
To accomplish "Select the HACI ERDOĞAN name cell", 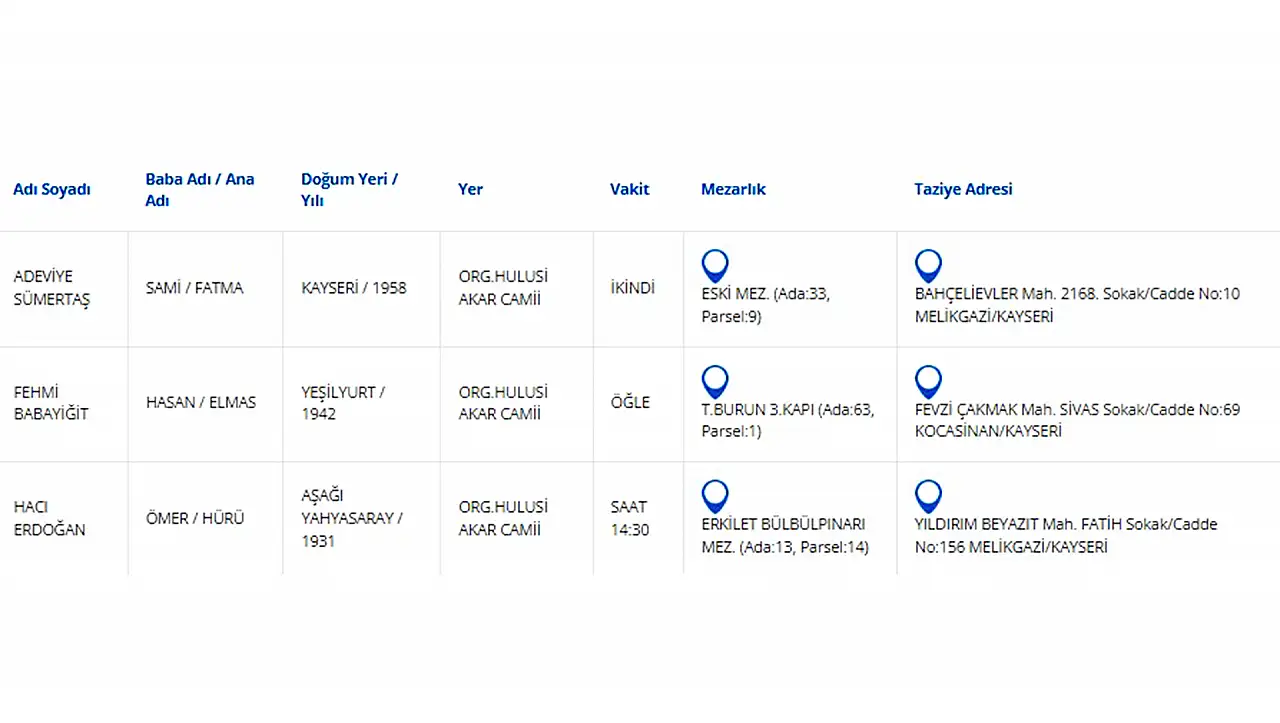I will tap(49, 518).
